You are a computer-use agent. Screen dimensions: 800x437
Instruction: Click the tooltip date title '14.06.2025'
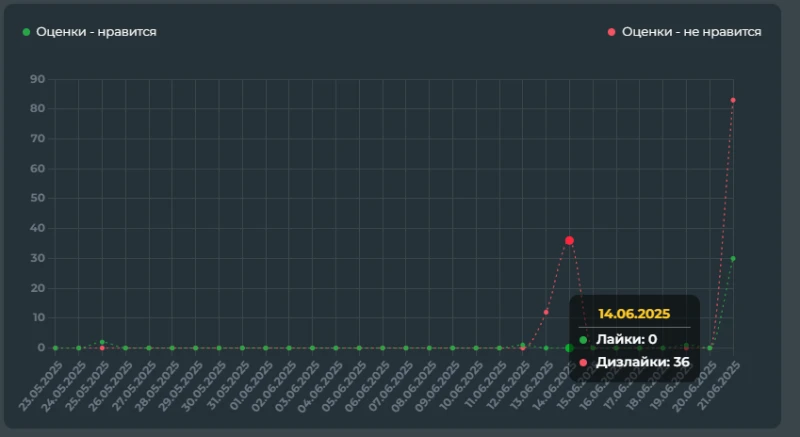tap(634, 314)
